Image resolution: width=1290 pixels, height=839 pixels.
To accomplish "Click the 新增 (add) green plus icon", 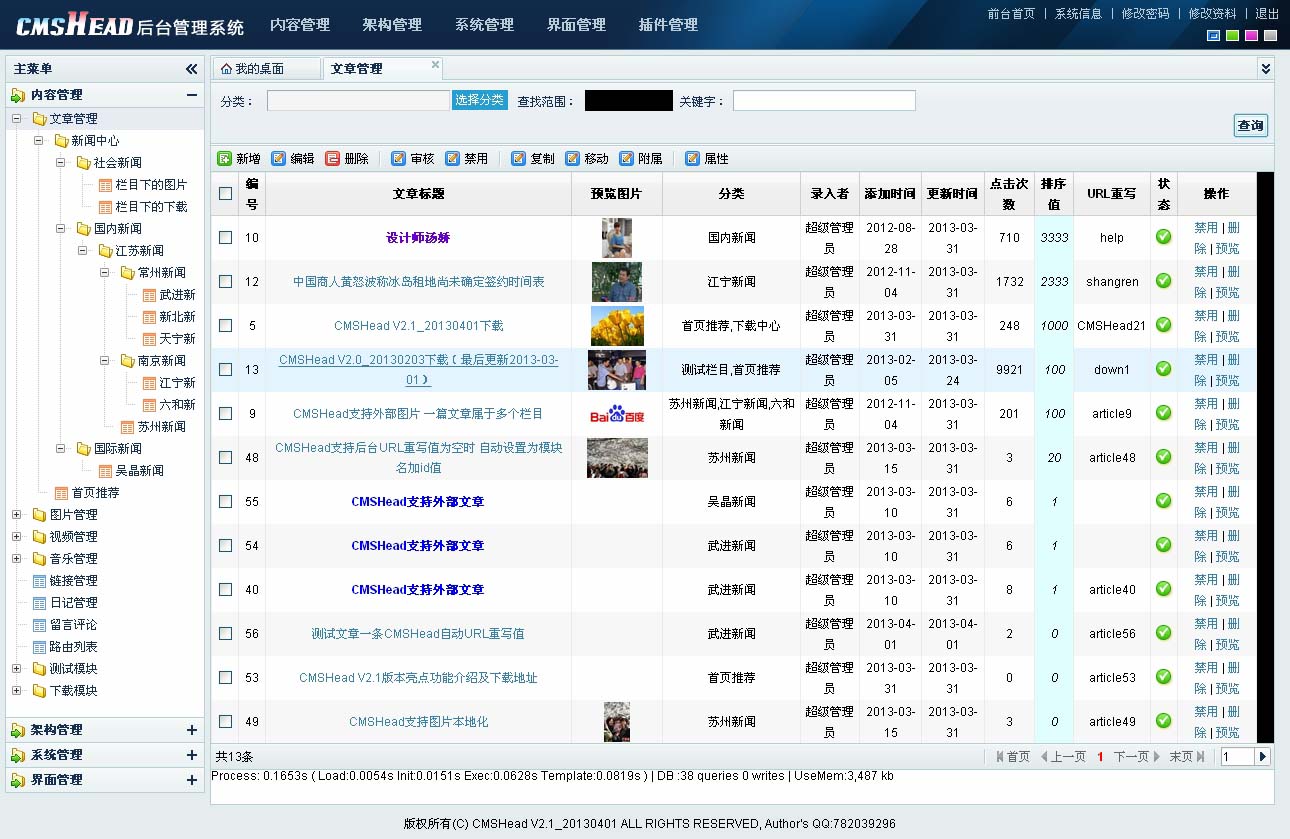I will 225,159.
